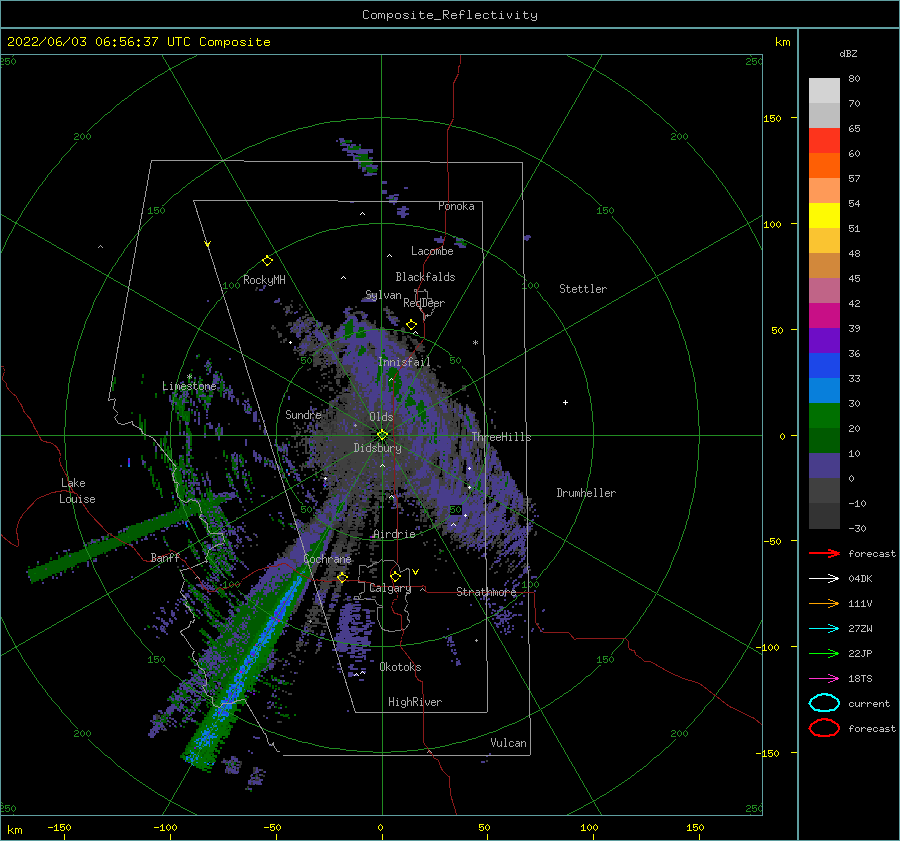This screenshot has width=900, height=841.
Task: Click the Sundre label
Action: pyautogui.click(x=303, y=414)
